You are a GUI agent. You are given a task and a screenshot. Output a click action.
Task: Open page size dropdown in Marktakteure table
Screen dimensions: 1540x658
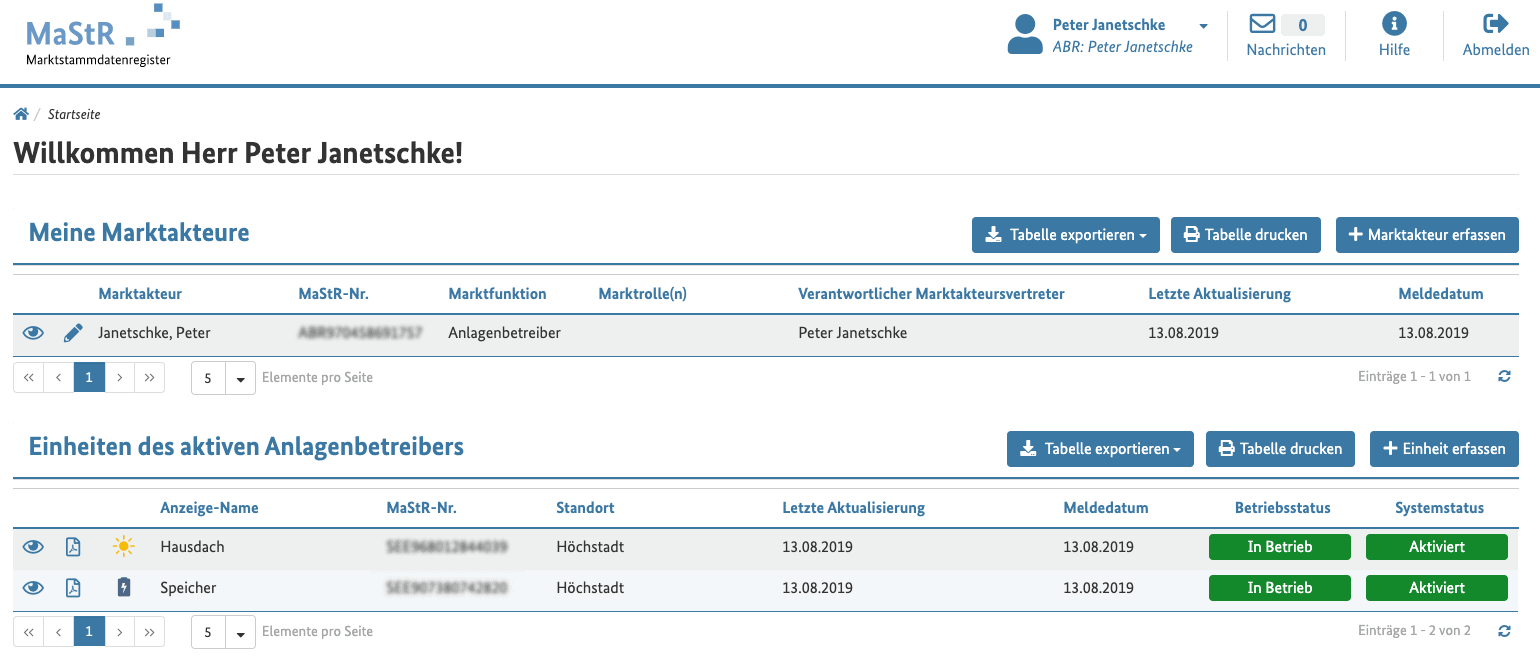240,379
